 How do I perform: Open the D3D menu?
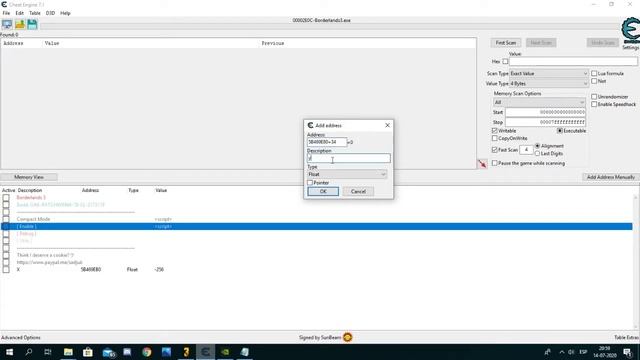coord(50,13)
